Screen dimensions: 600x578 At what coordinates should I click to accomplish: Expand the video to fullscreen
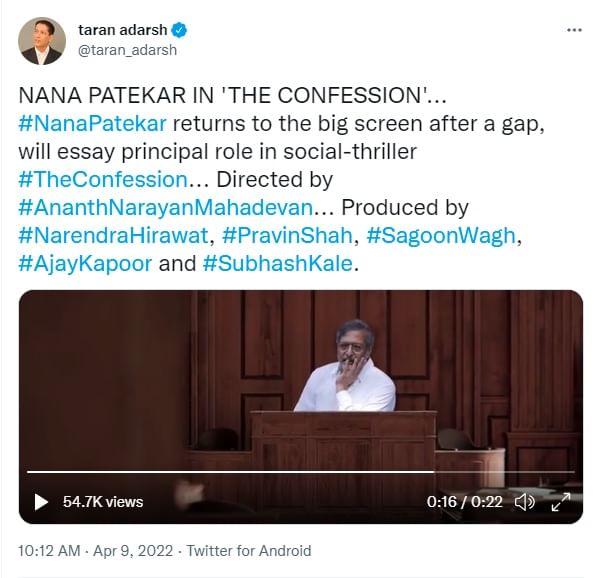pyautogui.click(x=561, y=502)
